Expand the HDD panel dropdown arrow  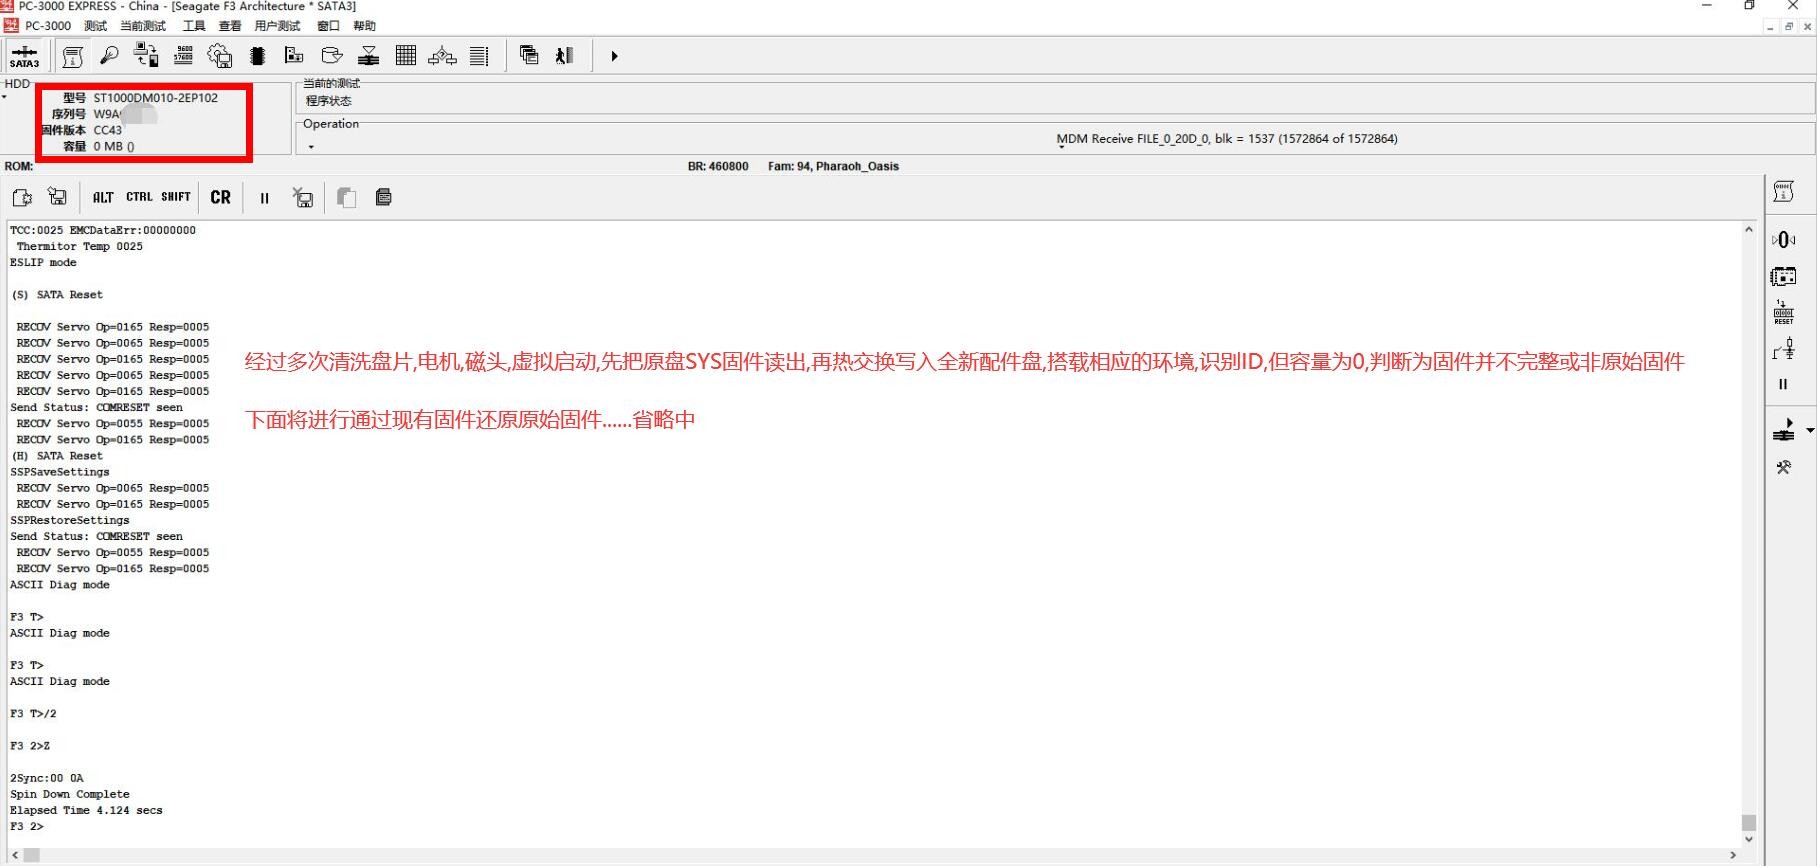pyautogui.click(x=4, y=97)
